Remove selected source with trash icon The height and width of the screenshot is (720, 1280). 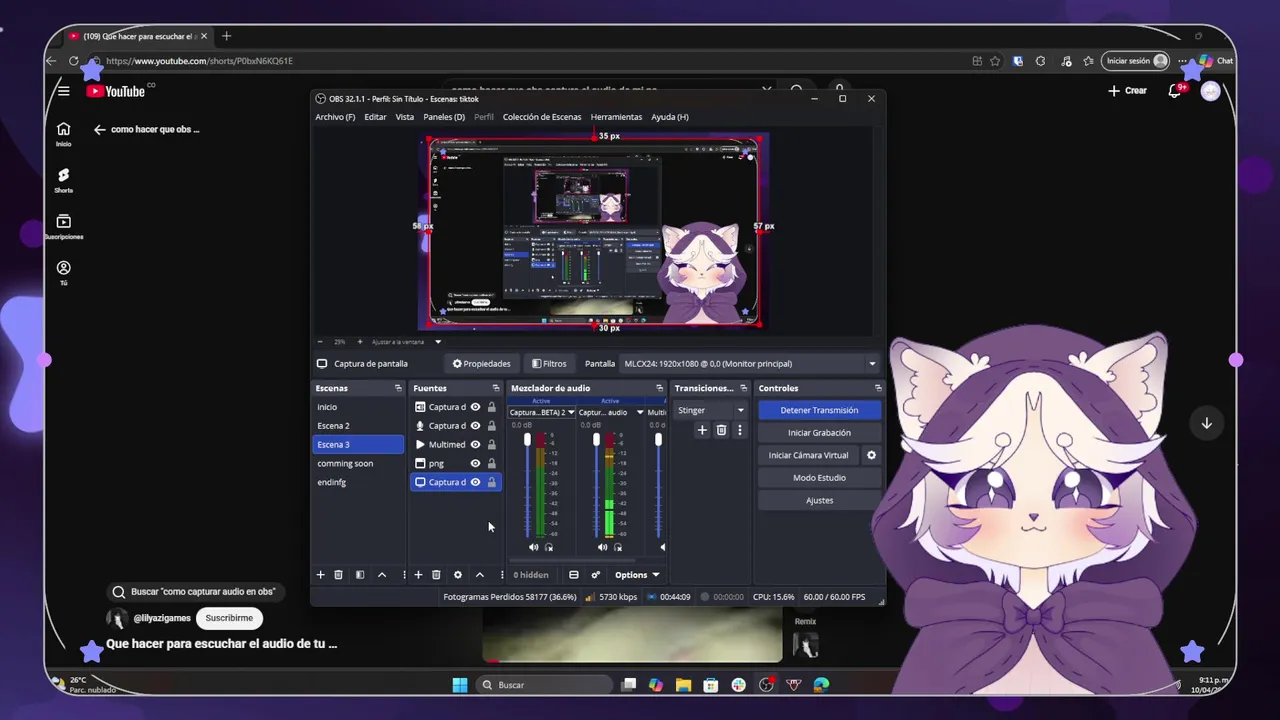[x=436, y=575]
